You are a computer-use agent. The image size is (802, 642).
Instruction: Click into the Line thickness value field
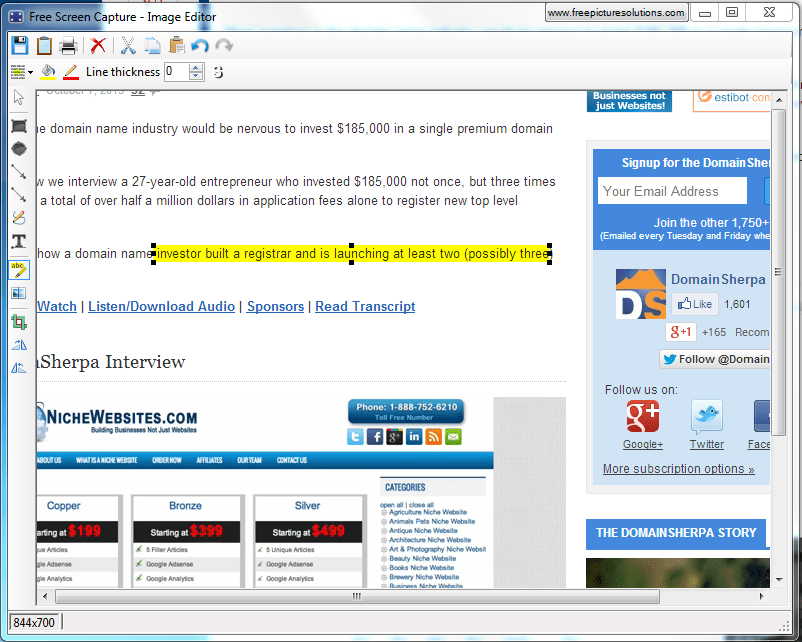point(176,72)
